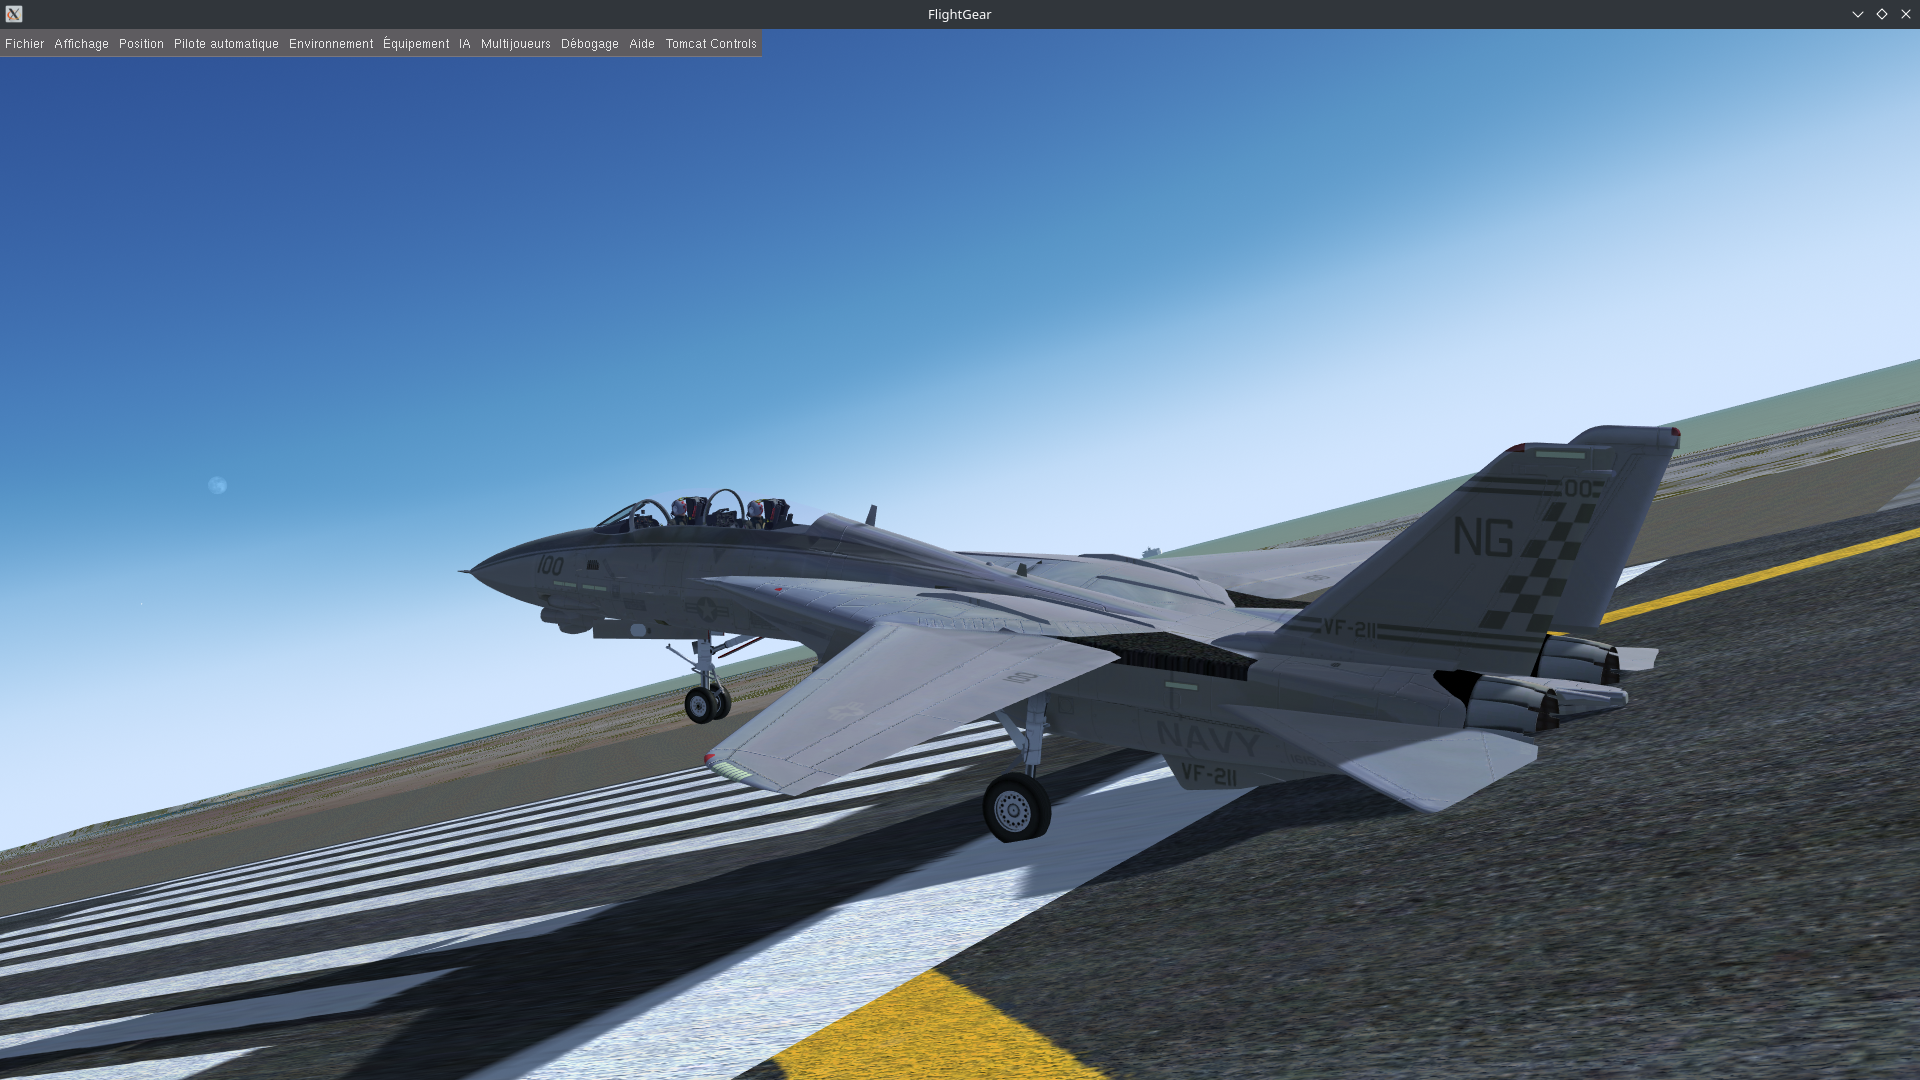The height and width of the screenshot is (1080, 1920).
Task: Open the Débogage menu
Action: (x=589, y=44)
